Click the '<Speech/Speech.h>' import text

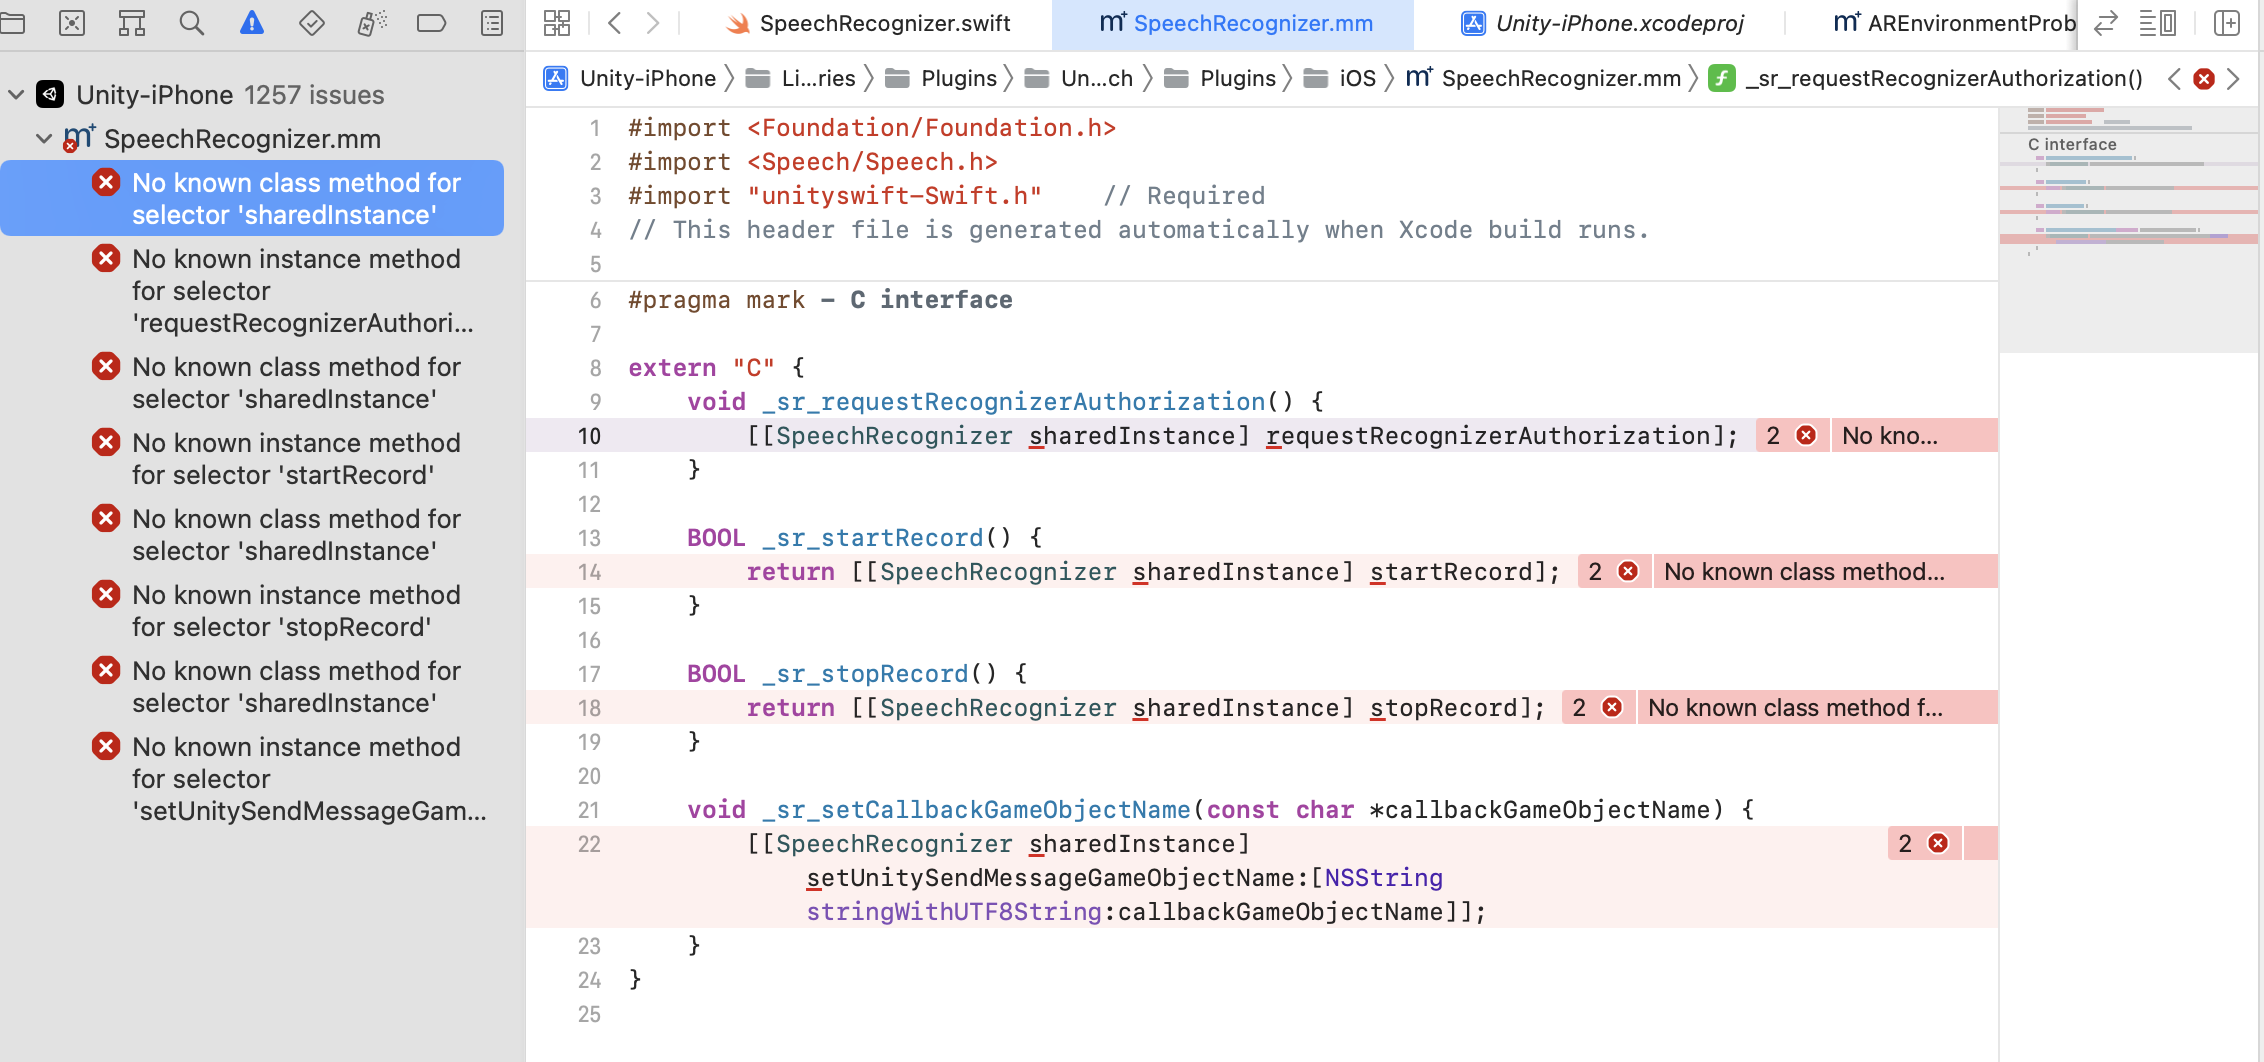pyautogui.click(x=872, y=162)
